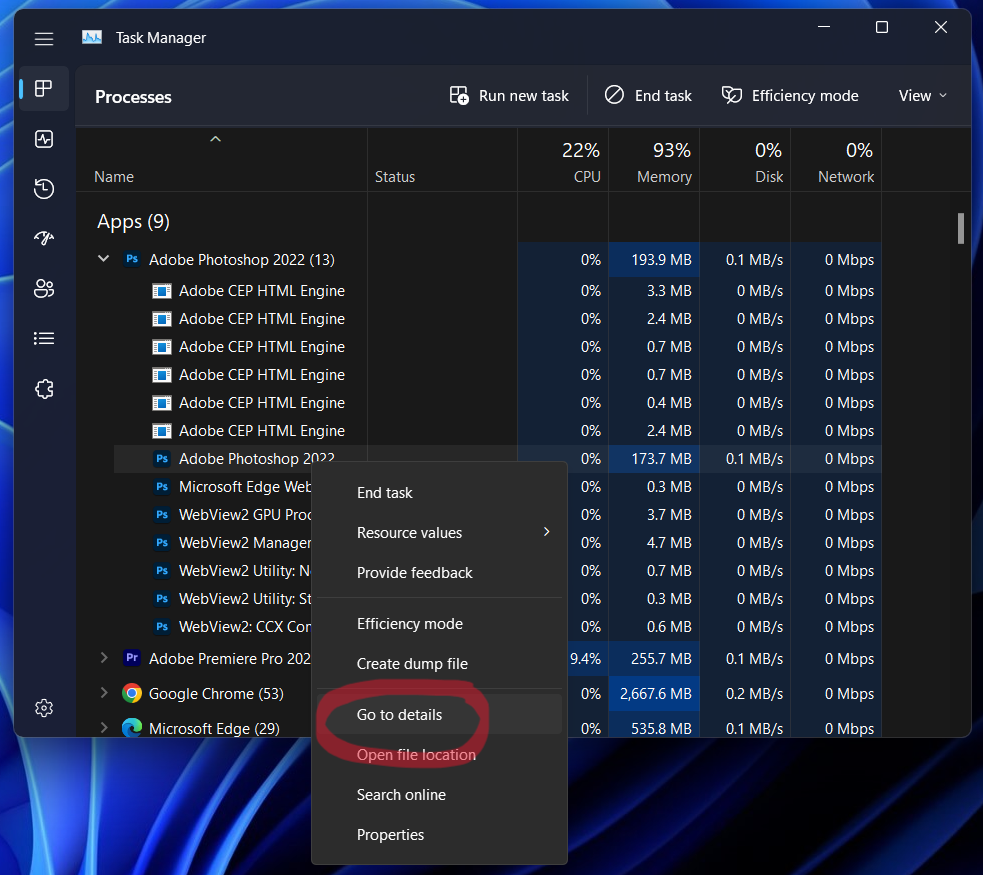Open the View dropdown
This screenshot has width=983, height=875.
coord(922,96)
